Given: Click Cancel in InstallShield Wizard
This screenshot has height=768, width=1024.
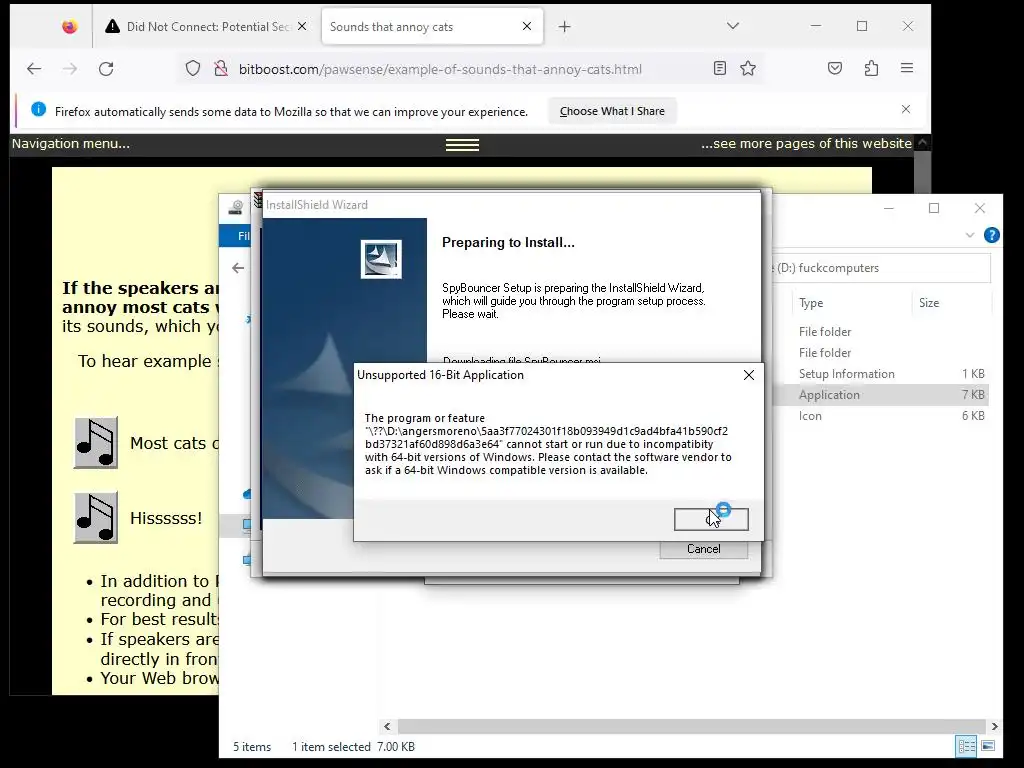Looking at the screenshot, I should pyautogui.click(x=703, y=549).
